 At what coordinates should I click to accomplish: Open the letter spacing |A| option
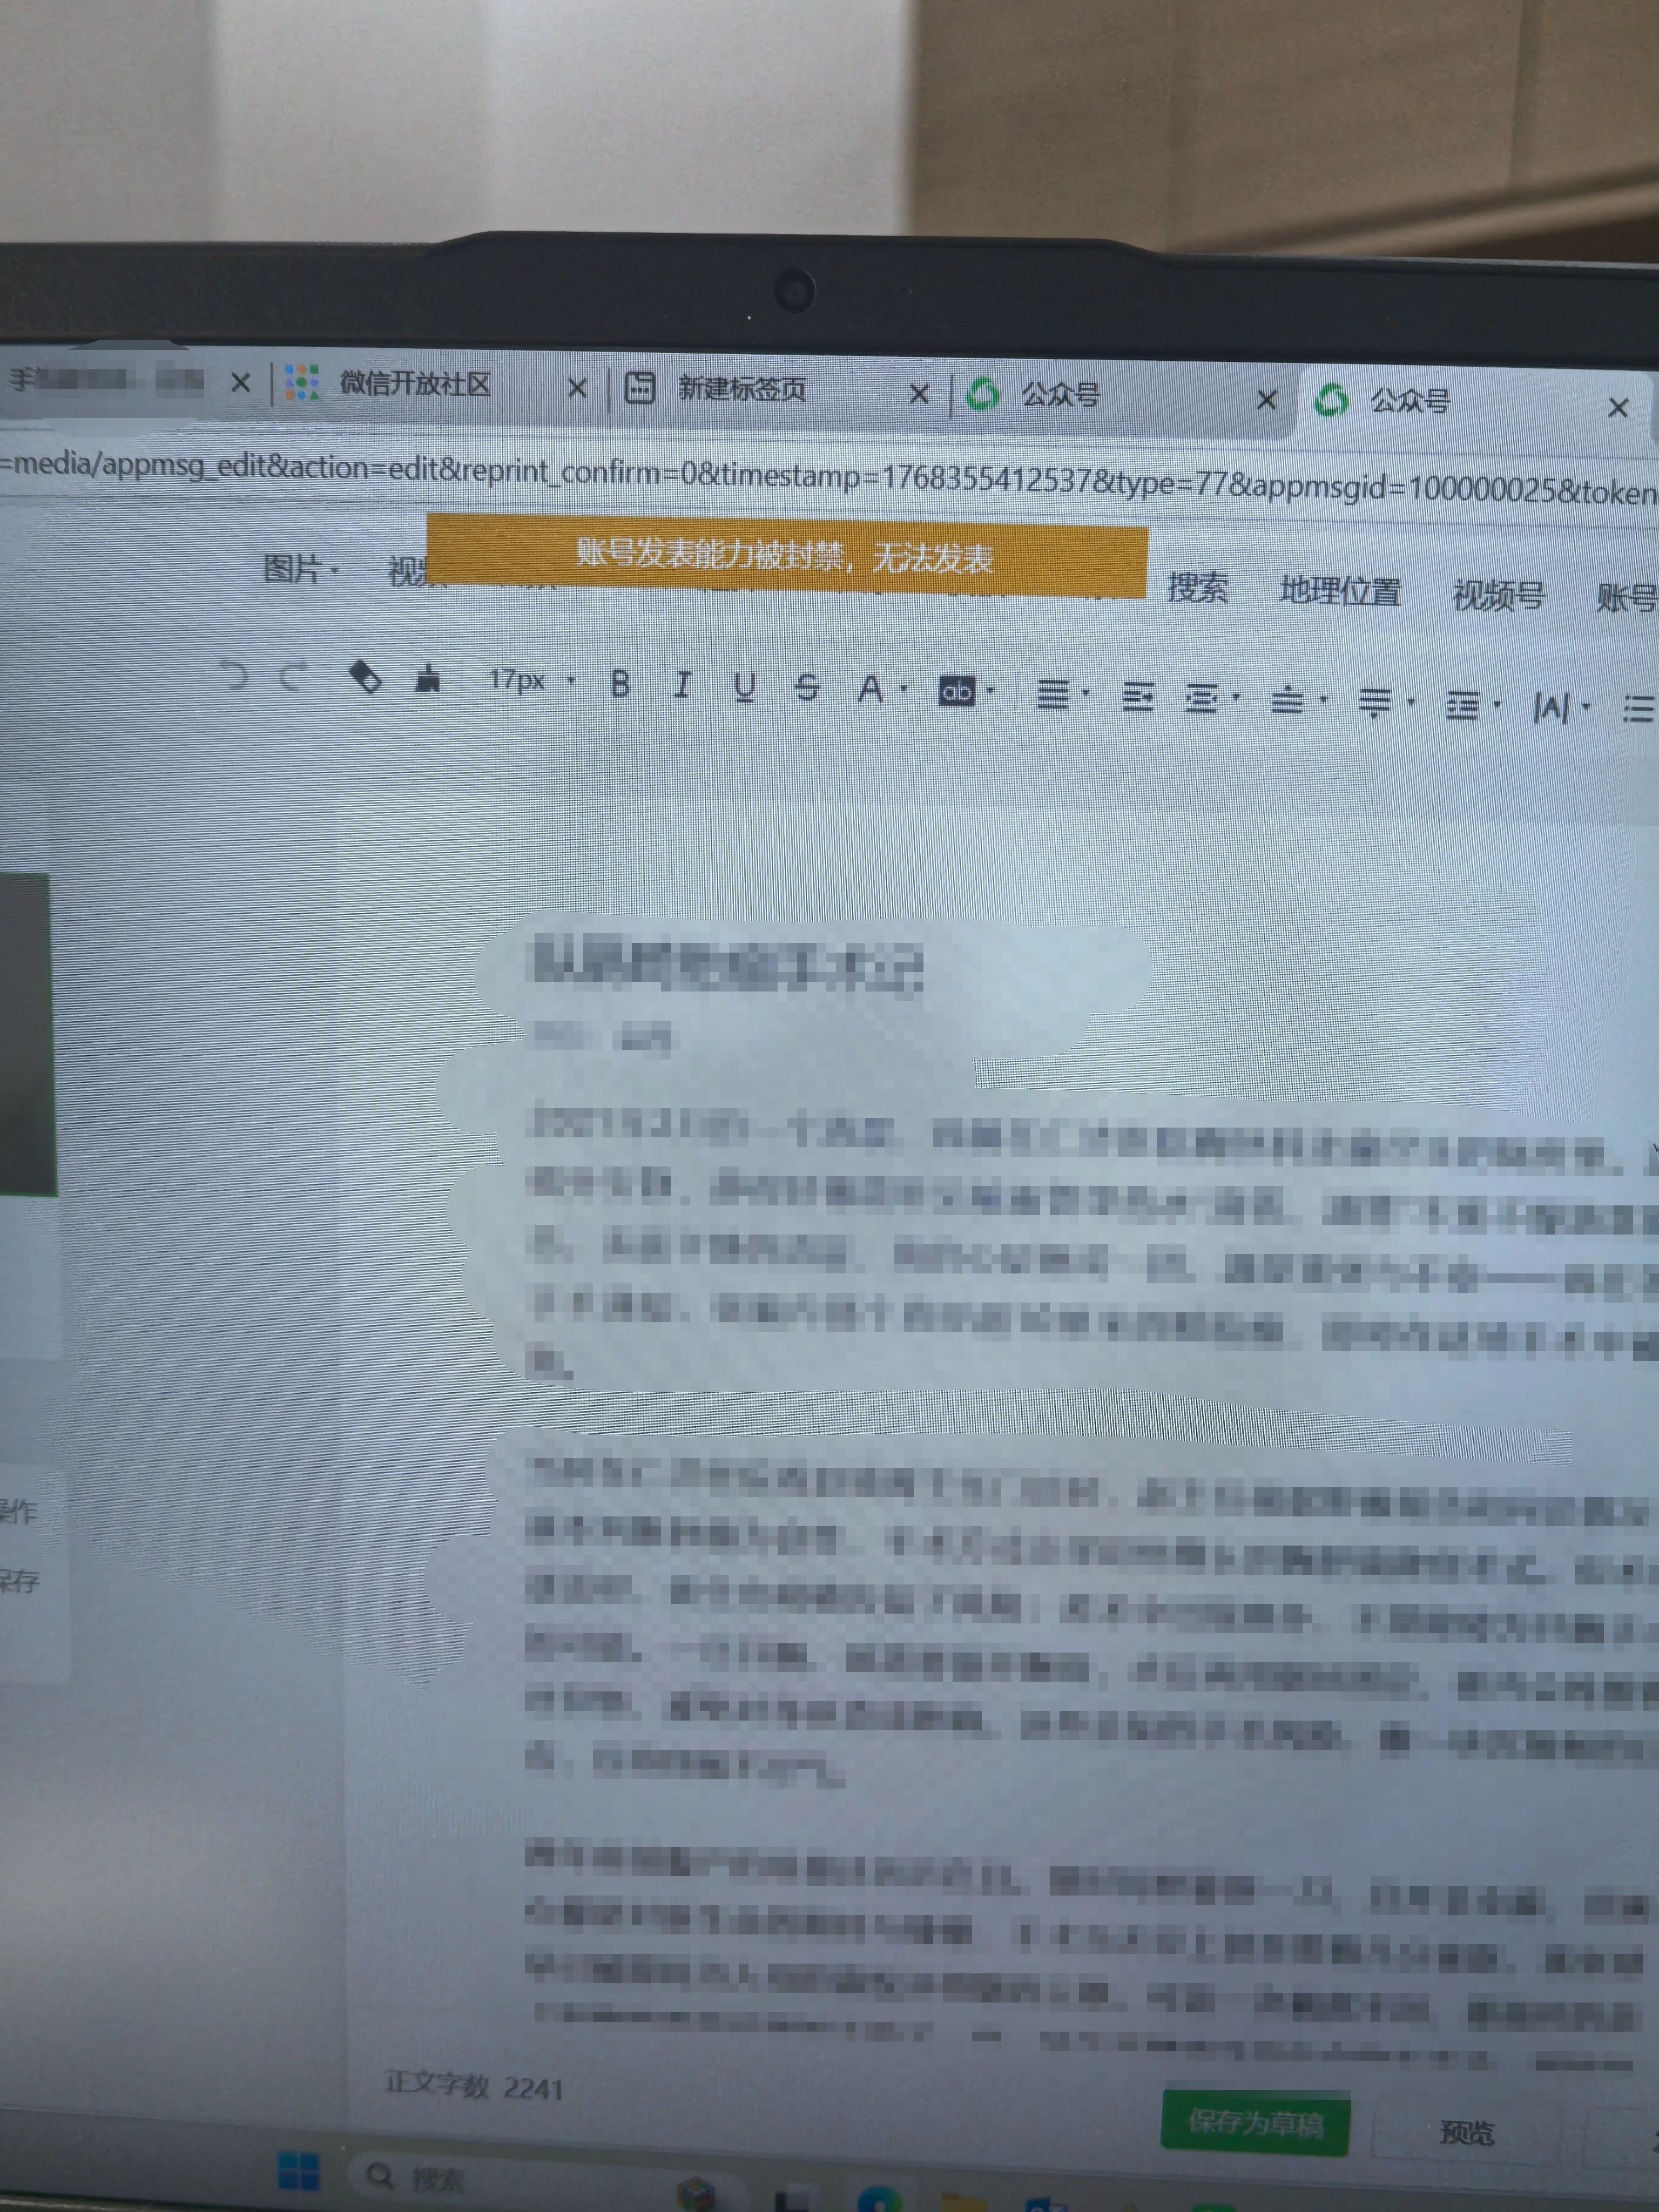(1551, 708)
